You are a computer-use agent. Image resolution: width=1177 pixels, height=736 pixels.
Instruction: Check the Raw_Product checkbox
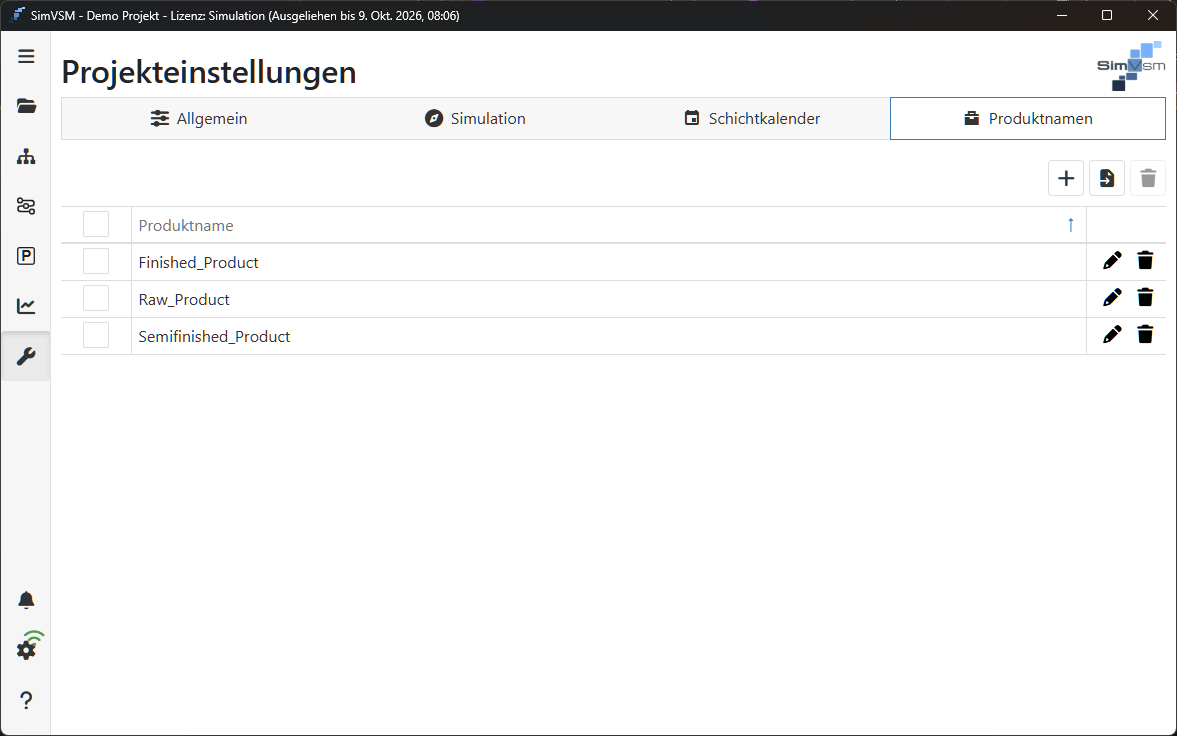96,297
